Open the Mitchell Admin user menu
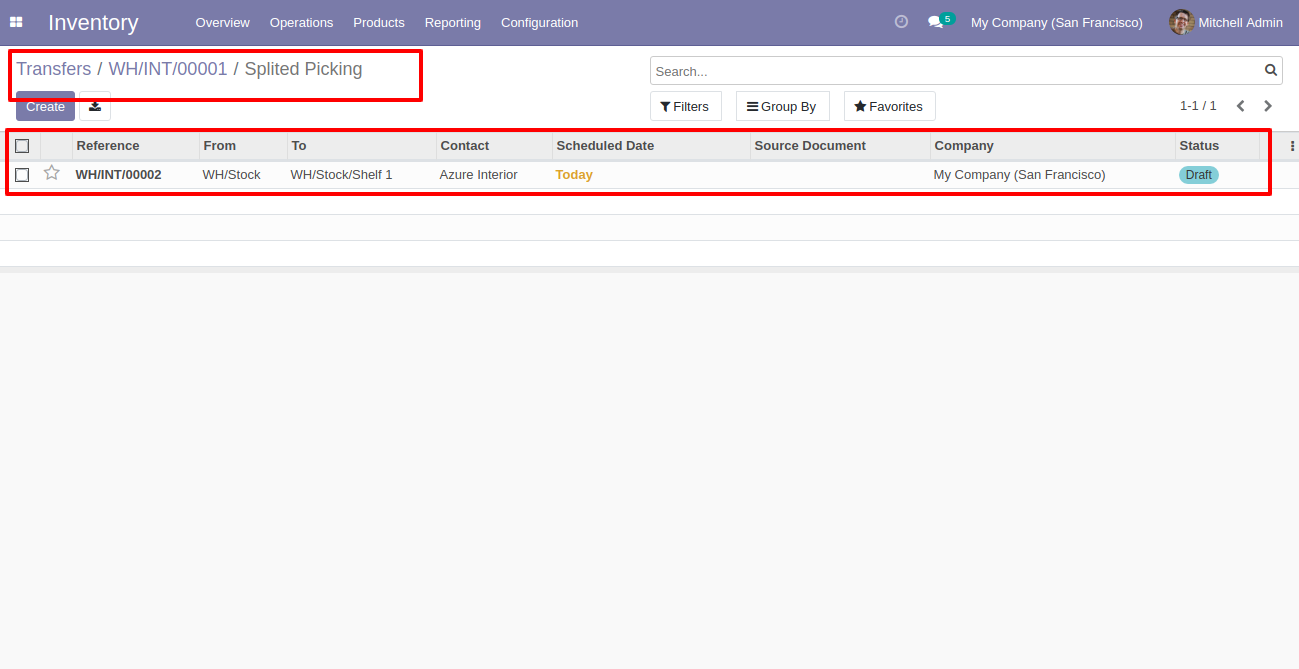Viewport: 1299px width, 669px height. tap(1226, 22)
